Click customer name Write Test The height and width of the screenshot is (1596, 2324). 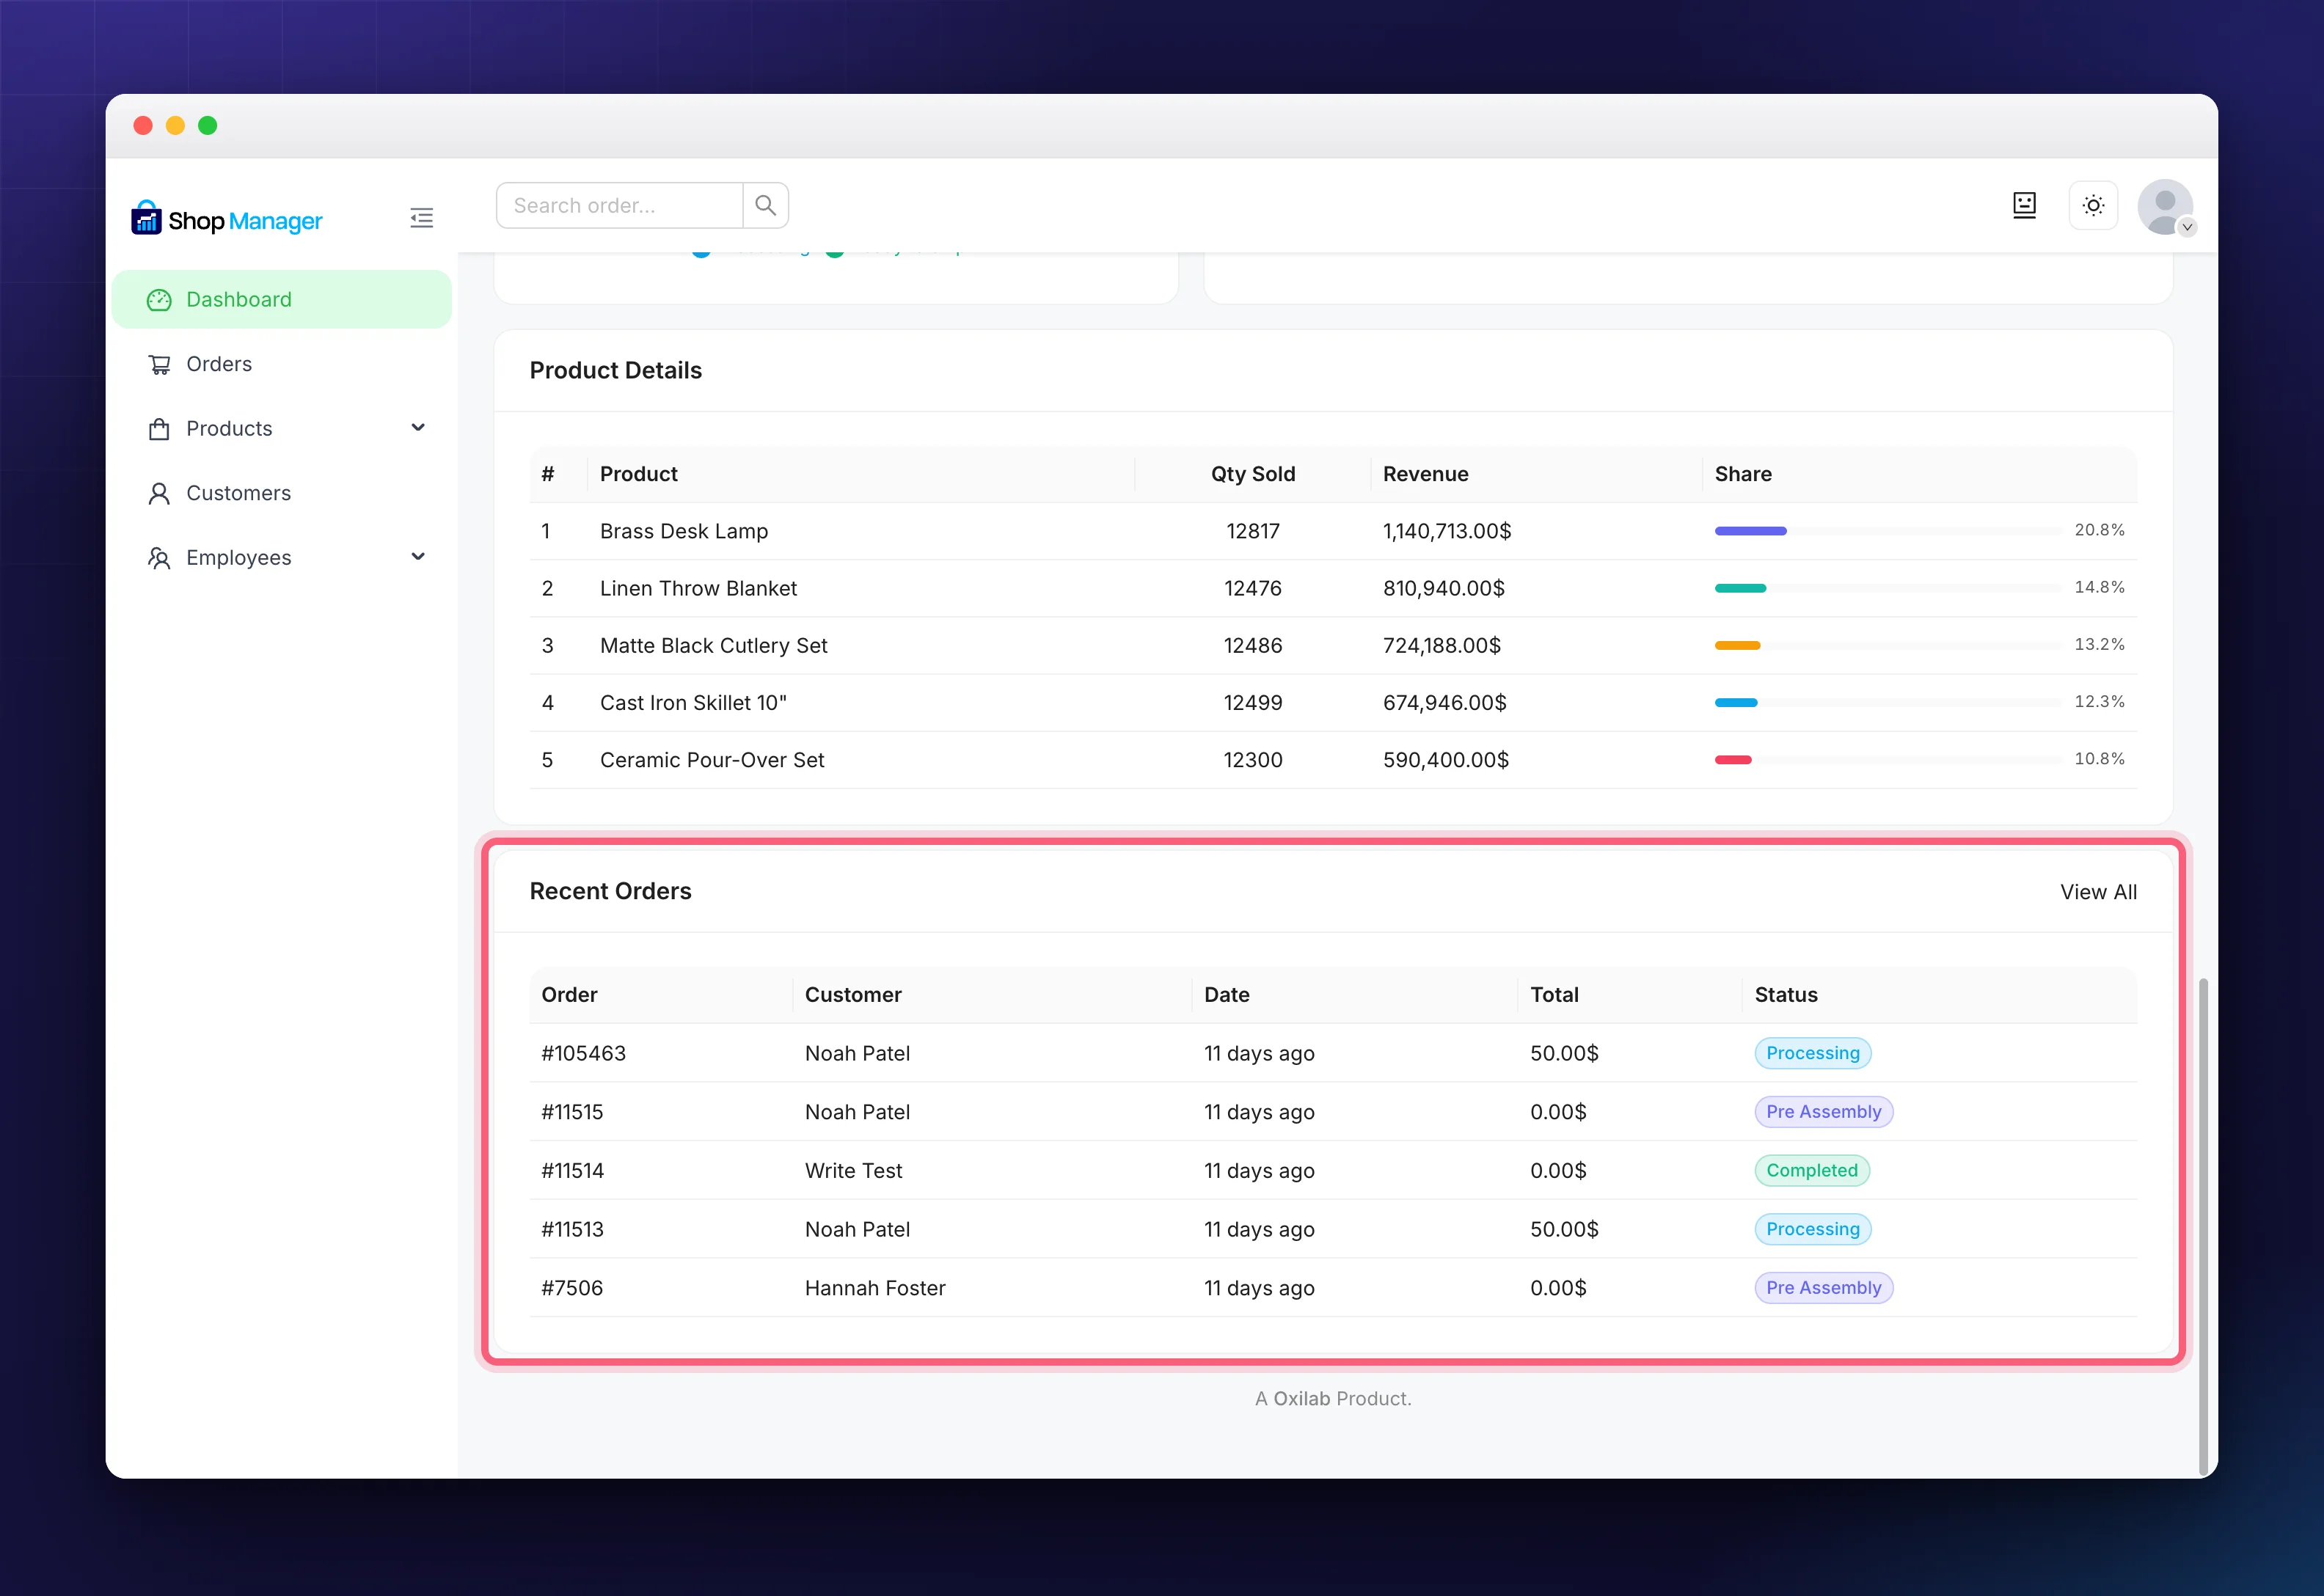[853, 1171]
